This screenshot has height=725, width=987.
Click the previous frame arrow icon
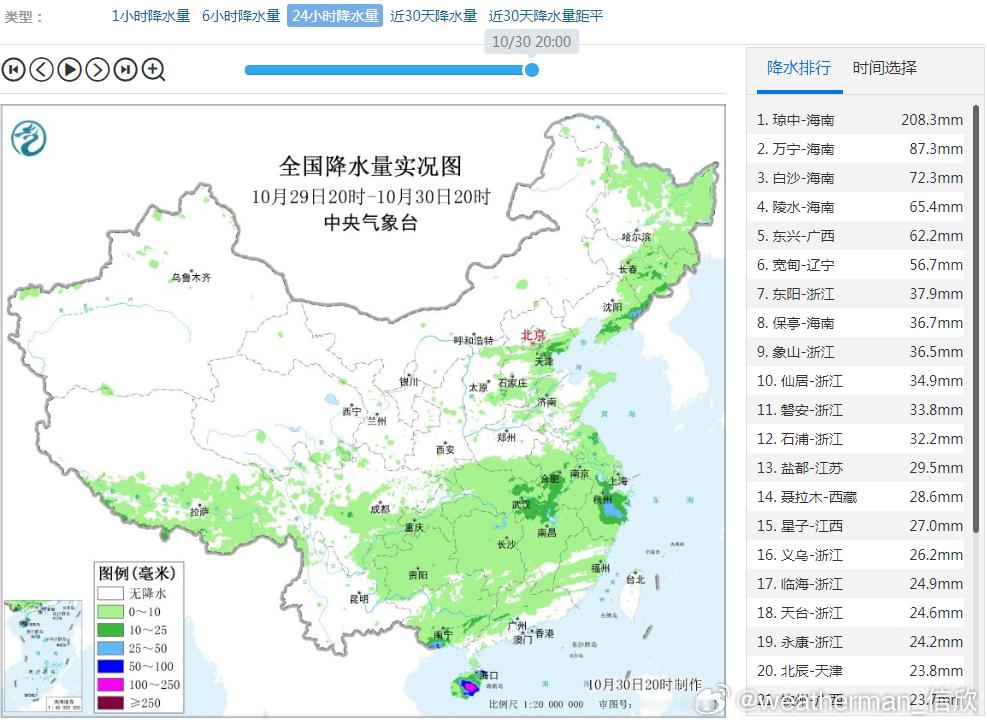point(41,70)
